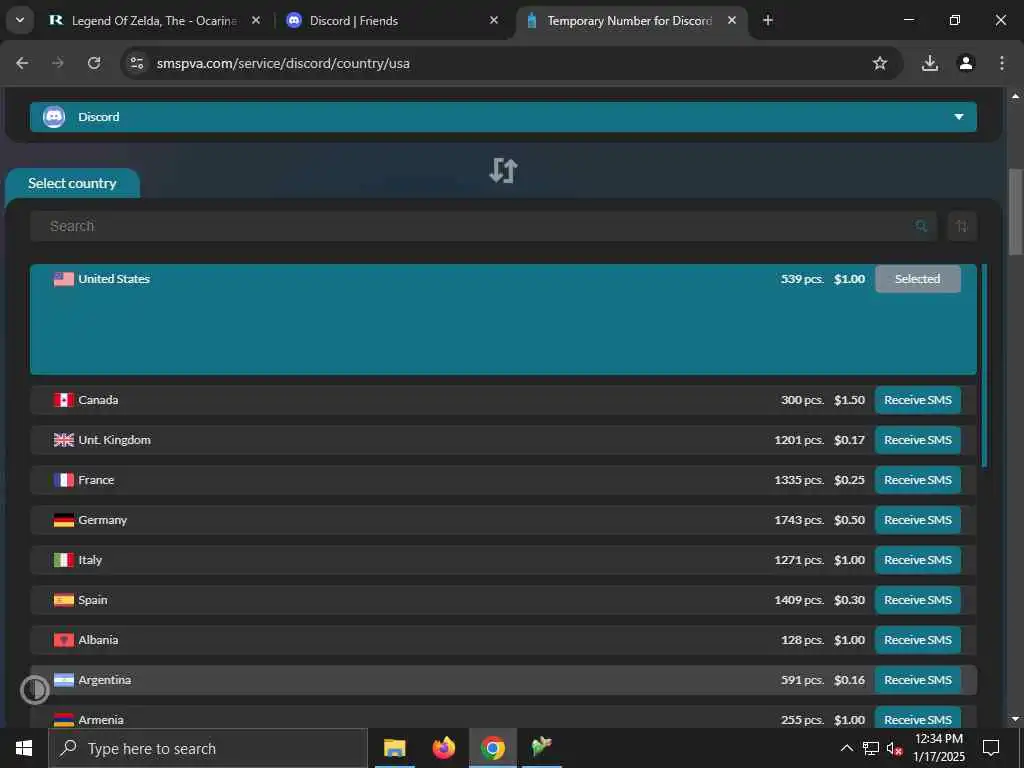This screenshot has height=768, width=1024.
Task: Open the Chrome downloads icon
Action: pos(930,63)
